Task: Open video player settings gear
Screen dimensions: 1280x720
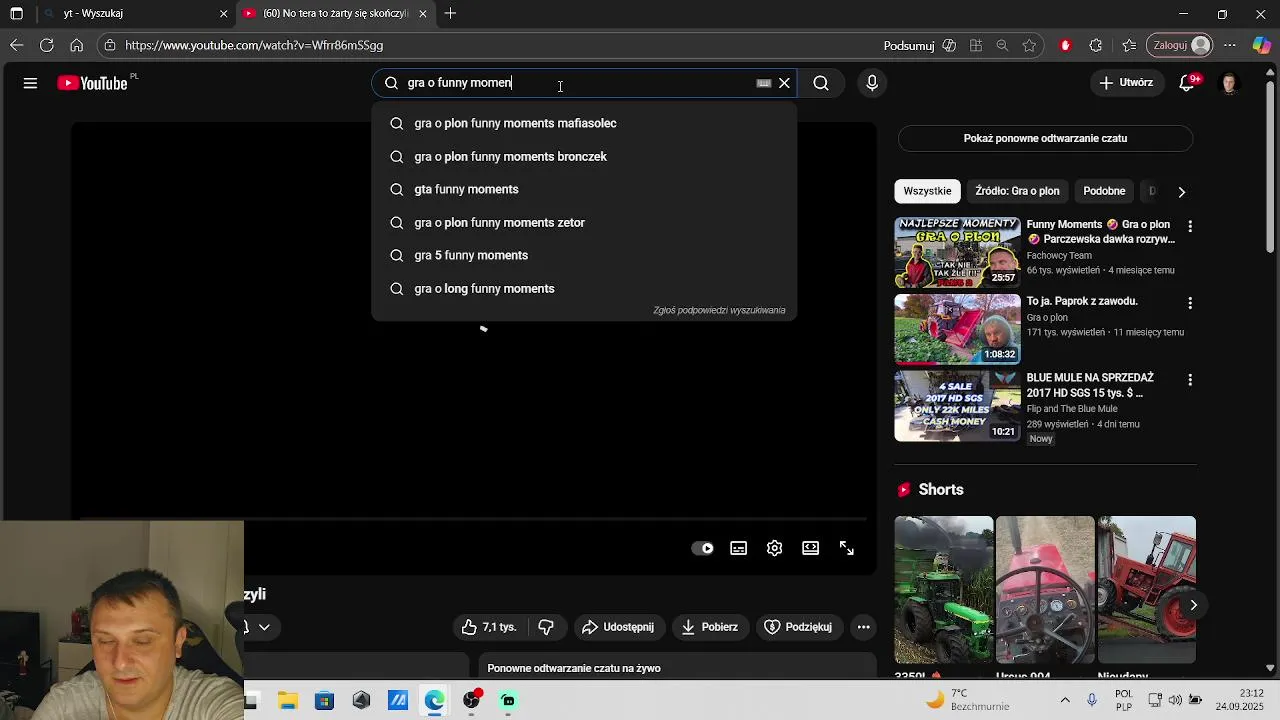Action: point(775,548)
